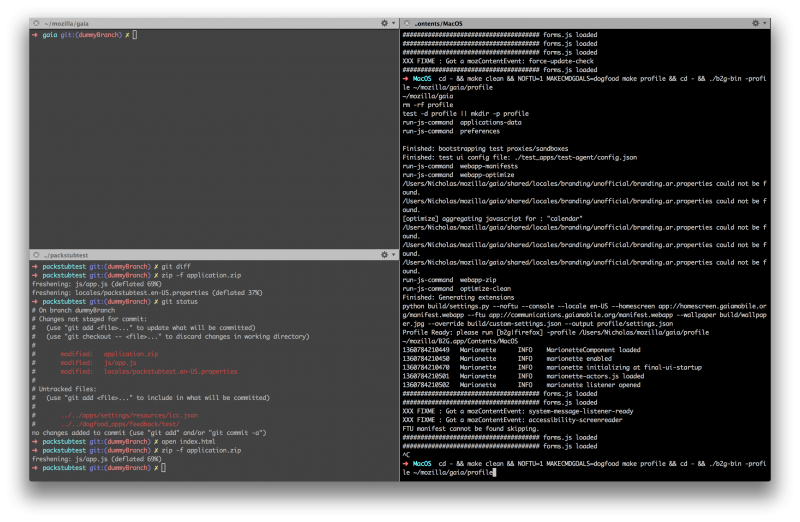This screenshot has height=522, width=800.
Task: Click the 'system-message-listener-ready' FIXME line
Action: click(x=517, y=411)
